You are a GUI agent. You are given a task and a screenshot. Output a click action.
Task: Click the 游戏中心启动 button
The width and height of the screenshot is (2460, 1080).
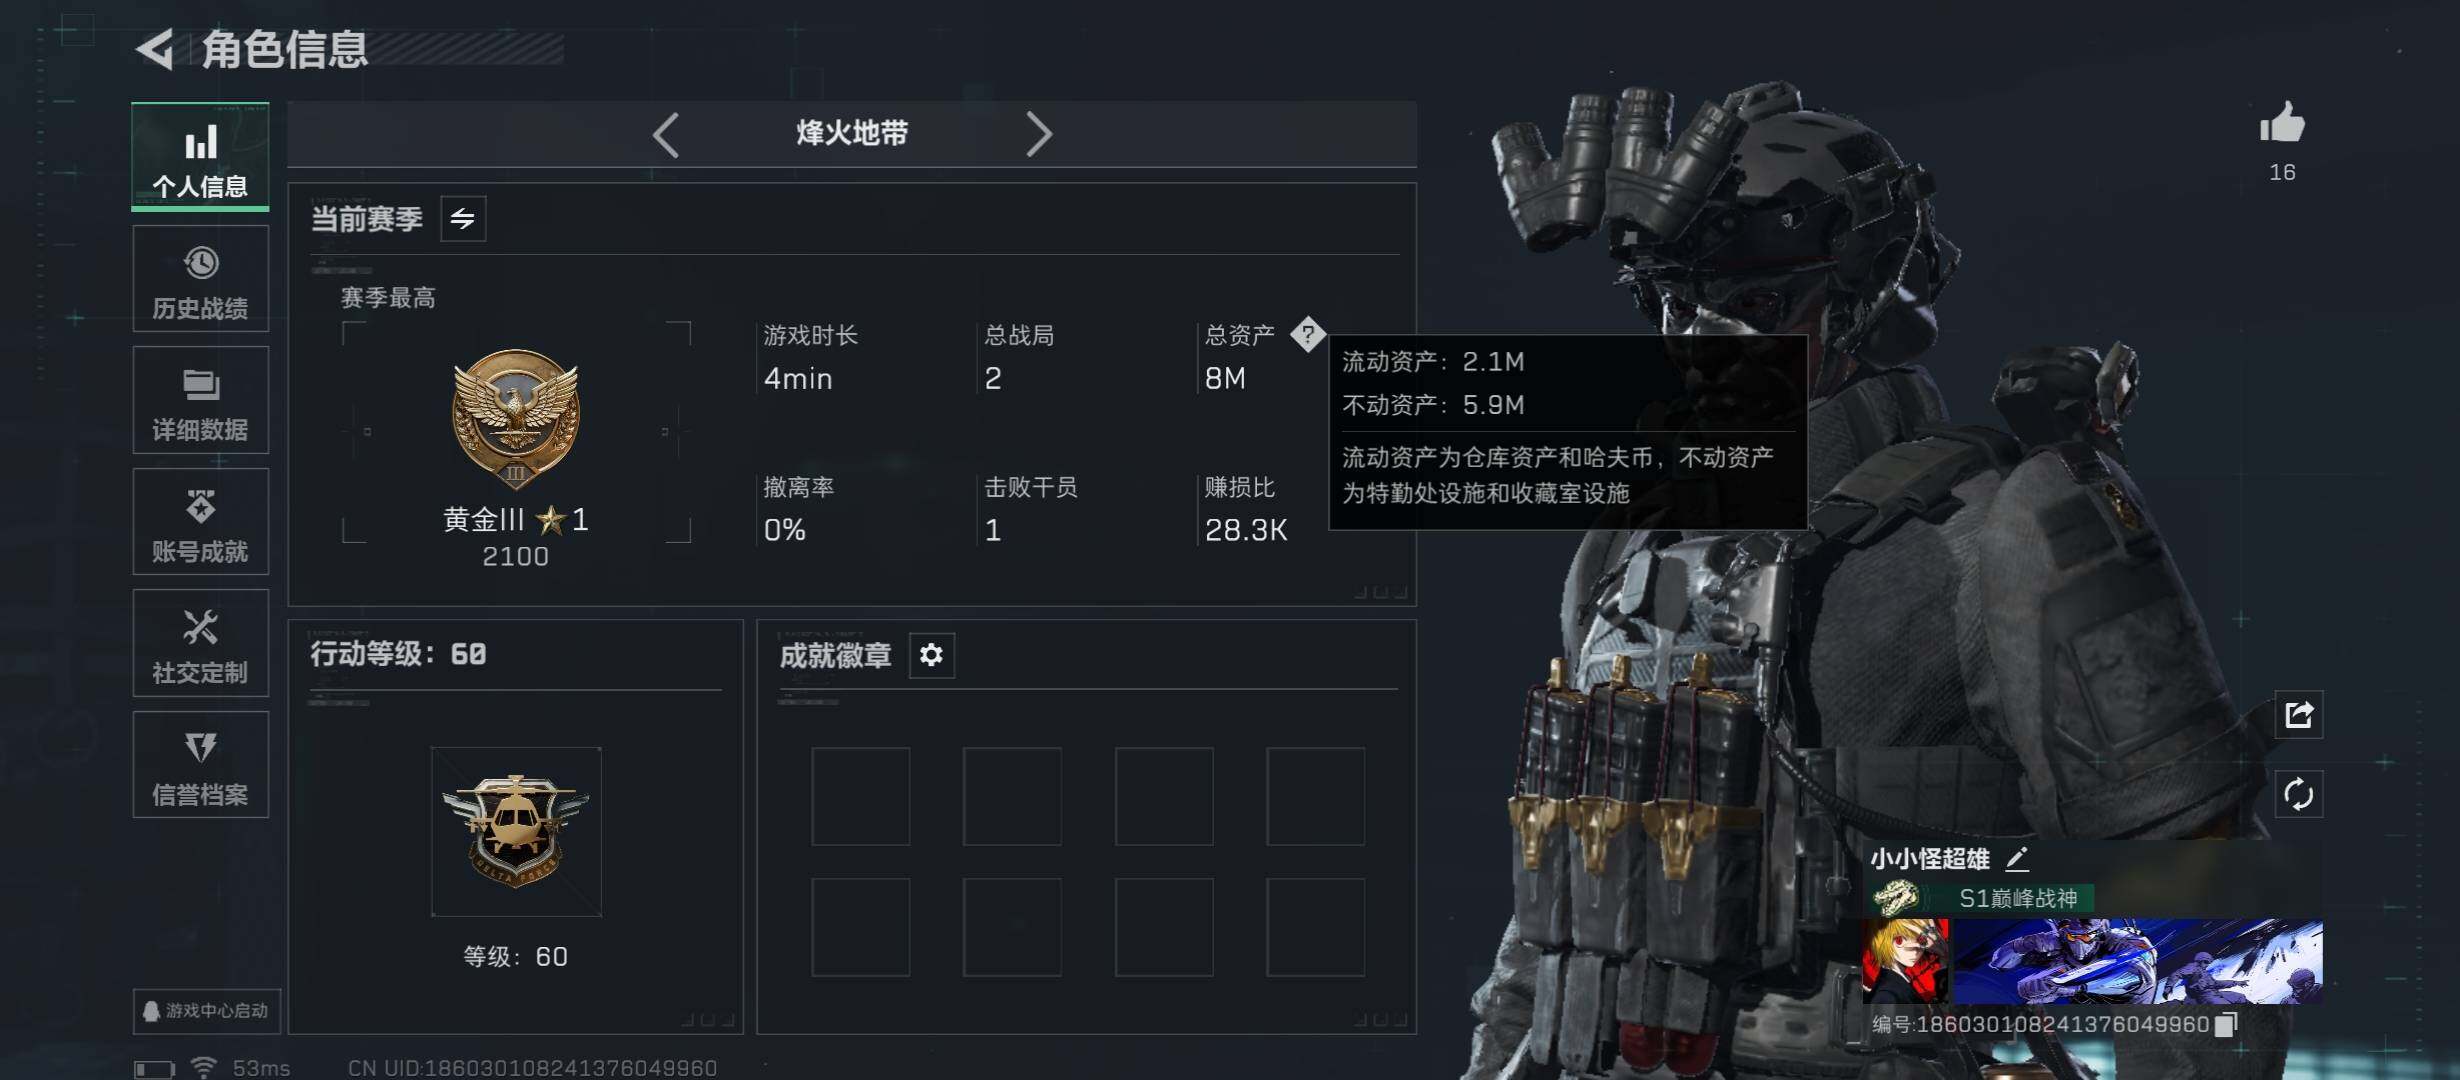[206, 1011]
